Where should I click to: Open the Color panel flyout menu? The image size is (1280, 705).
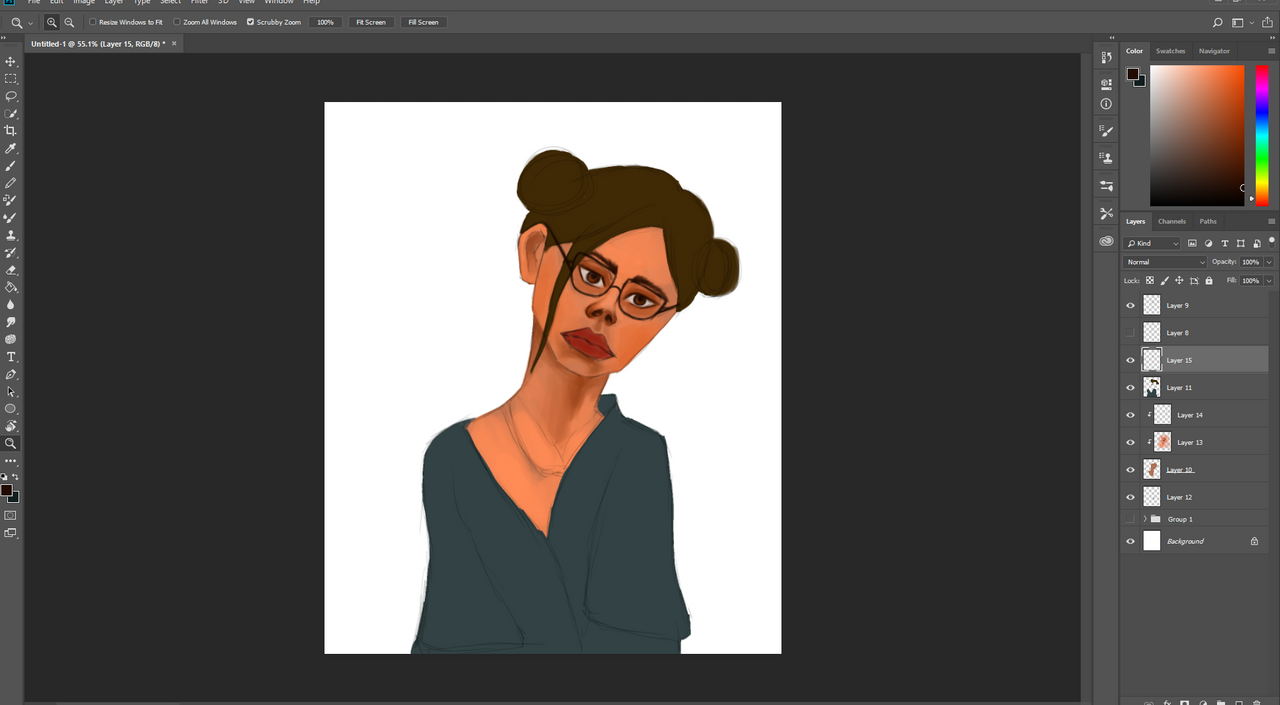(1271, 51)
